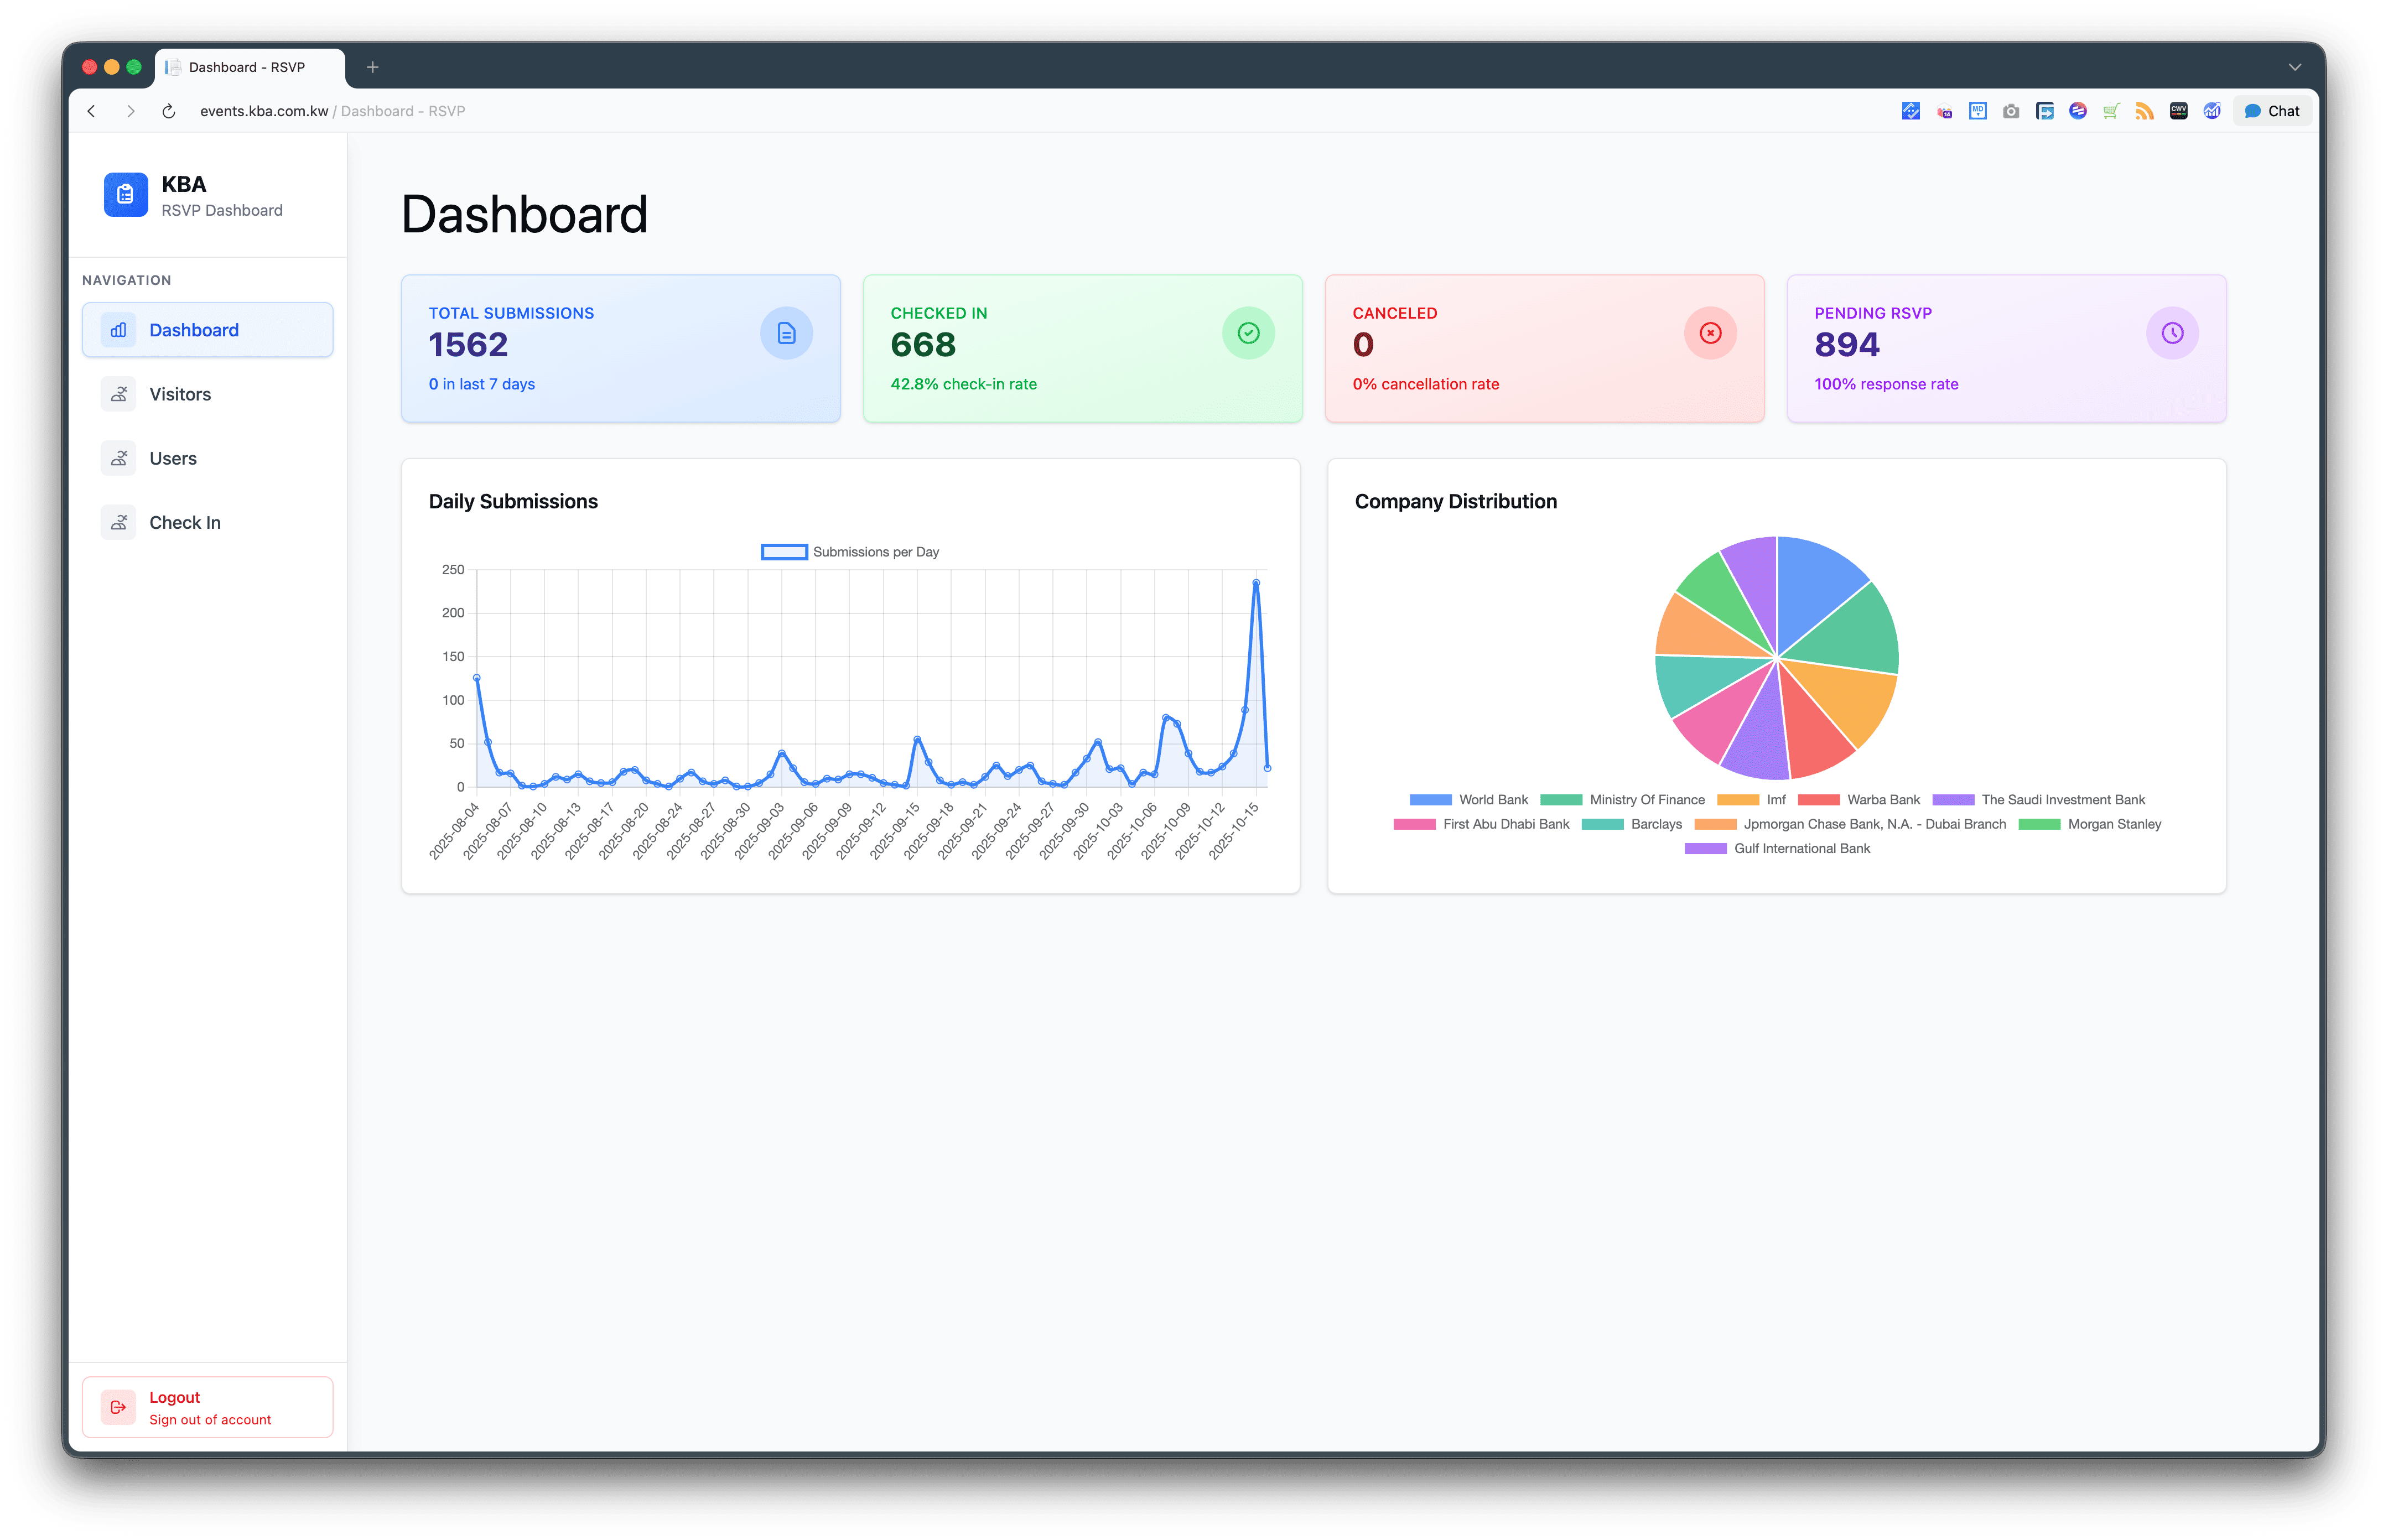Click the Total Submissions document icon
The width and height of the screenshot is (2388, 1540).
coord(786,333)
